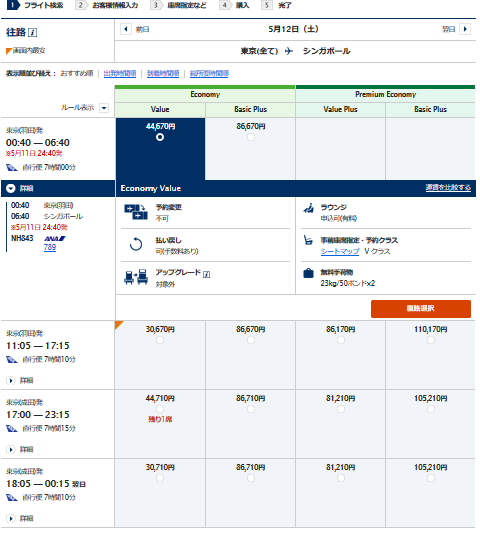Expand details for the 11:05 flight
480x533 pixels.
click(11, 380)
